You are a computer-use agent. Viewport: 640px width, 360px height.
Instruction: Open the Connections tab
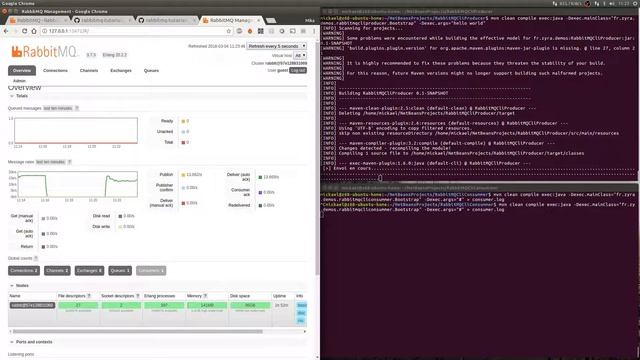(56, 71)
